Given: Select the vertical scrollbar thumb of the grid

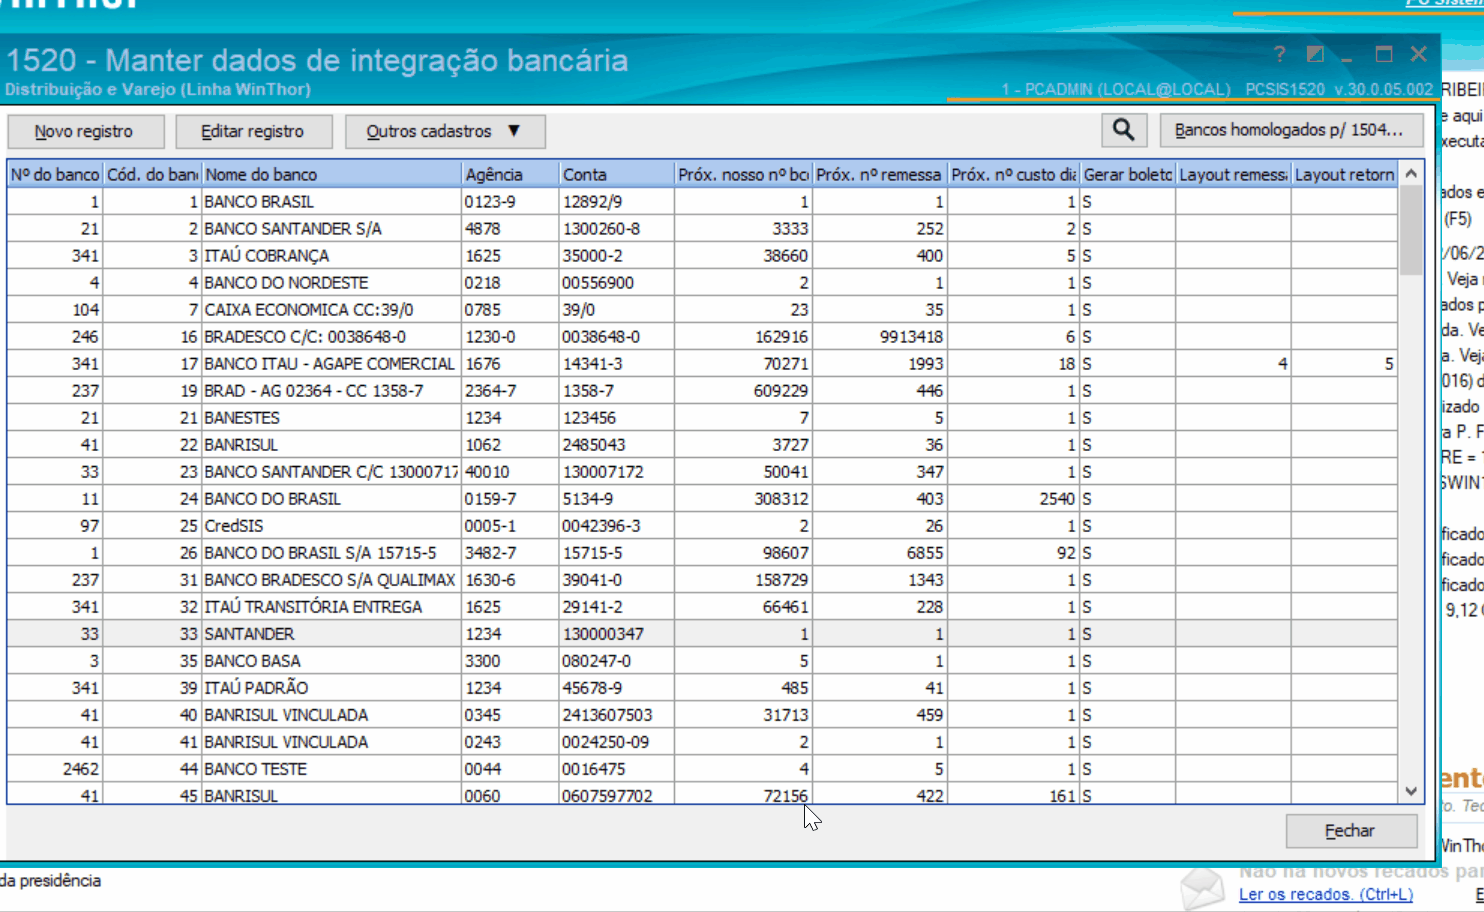Looking at the screenshot, I should [1411, 231].
